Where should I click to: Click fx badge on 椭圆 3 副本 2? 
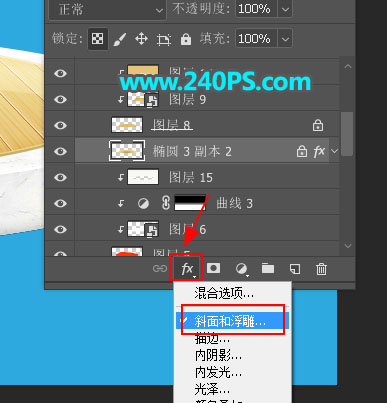tap(319, 152)
